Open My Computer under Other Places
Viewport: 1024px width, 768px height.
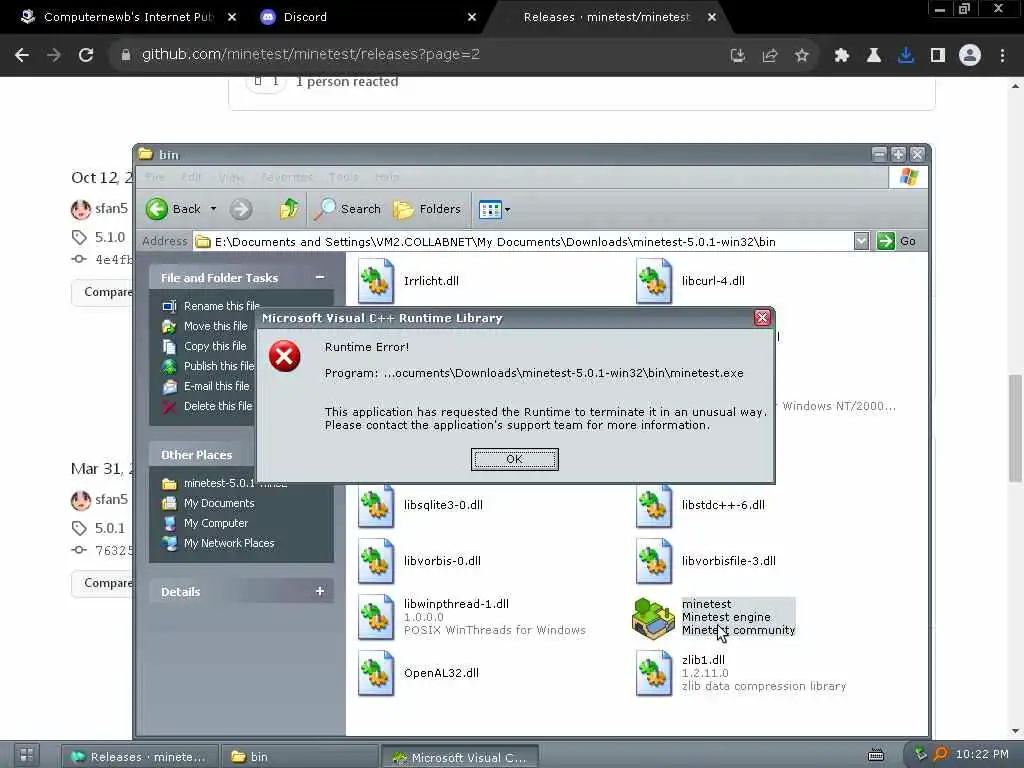coord(216,523)
